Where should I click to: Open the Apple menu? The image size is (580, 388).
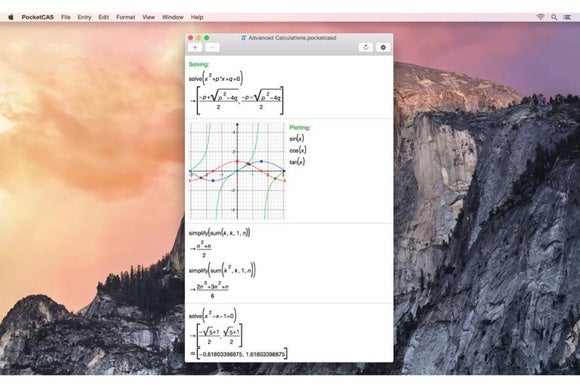tap(11, 17)
